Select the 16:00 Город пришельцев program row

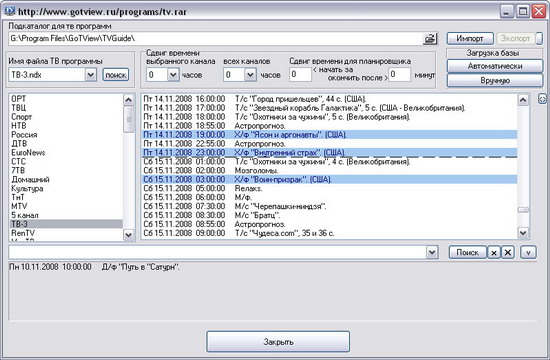point(330,99)
